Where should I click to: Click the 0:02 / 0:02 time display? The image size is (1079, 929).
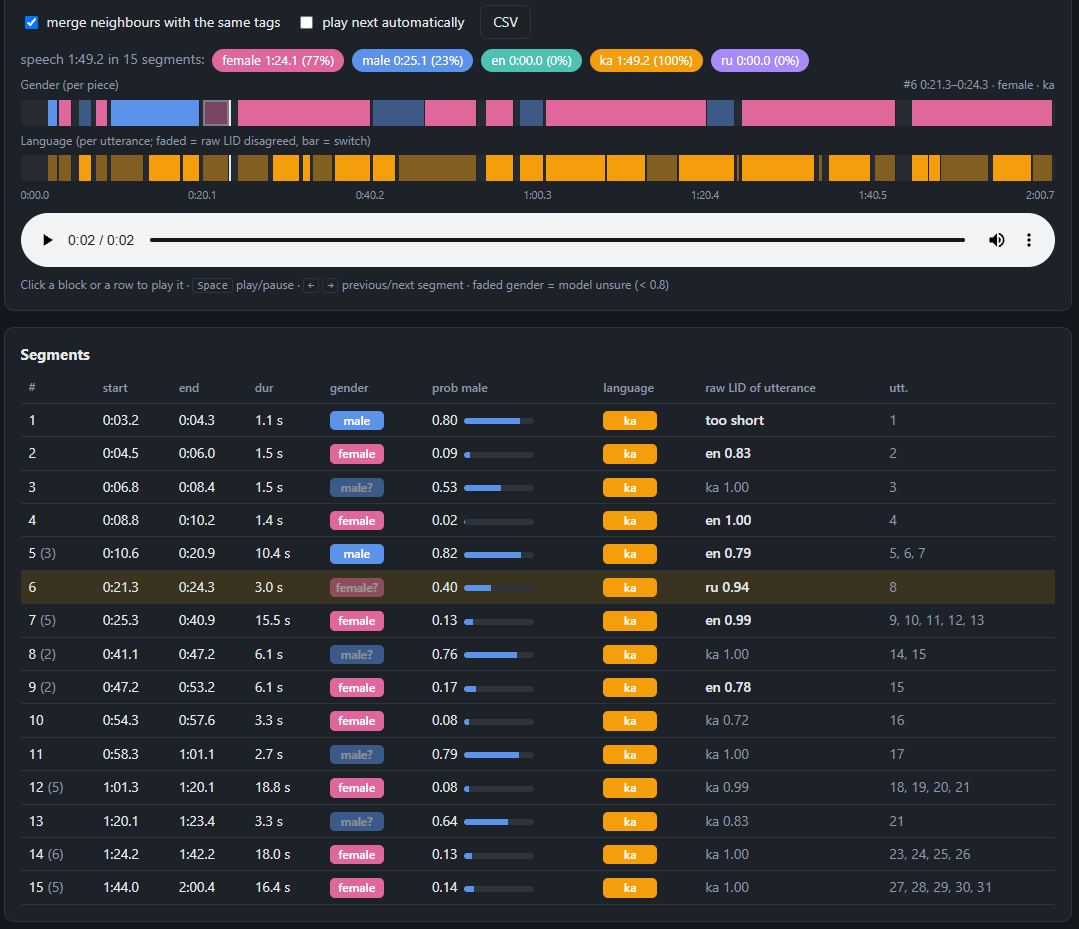100,240
